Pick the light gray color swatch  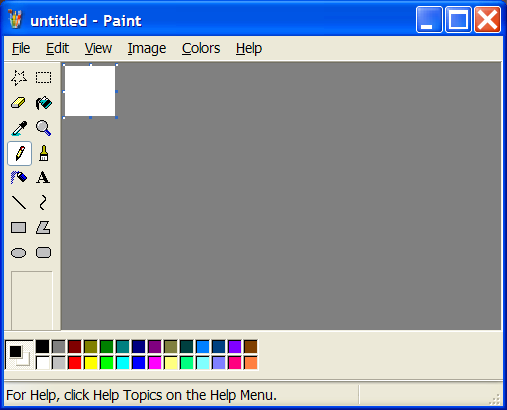pos(59,363)
